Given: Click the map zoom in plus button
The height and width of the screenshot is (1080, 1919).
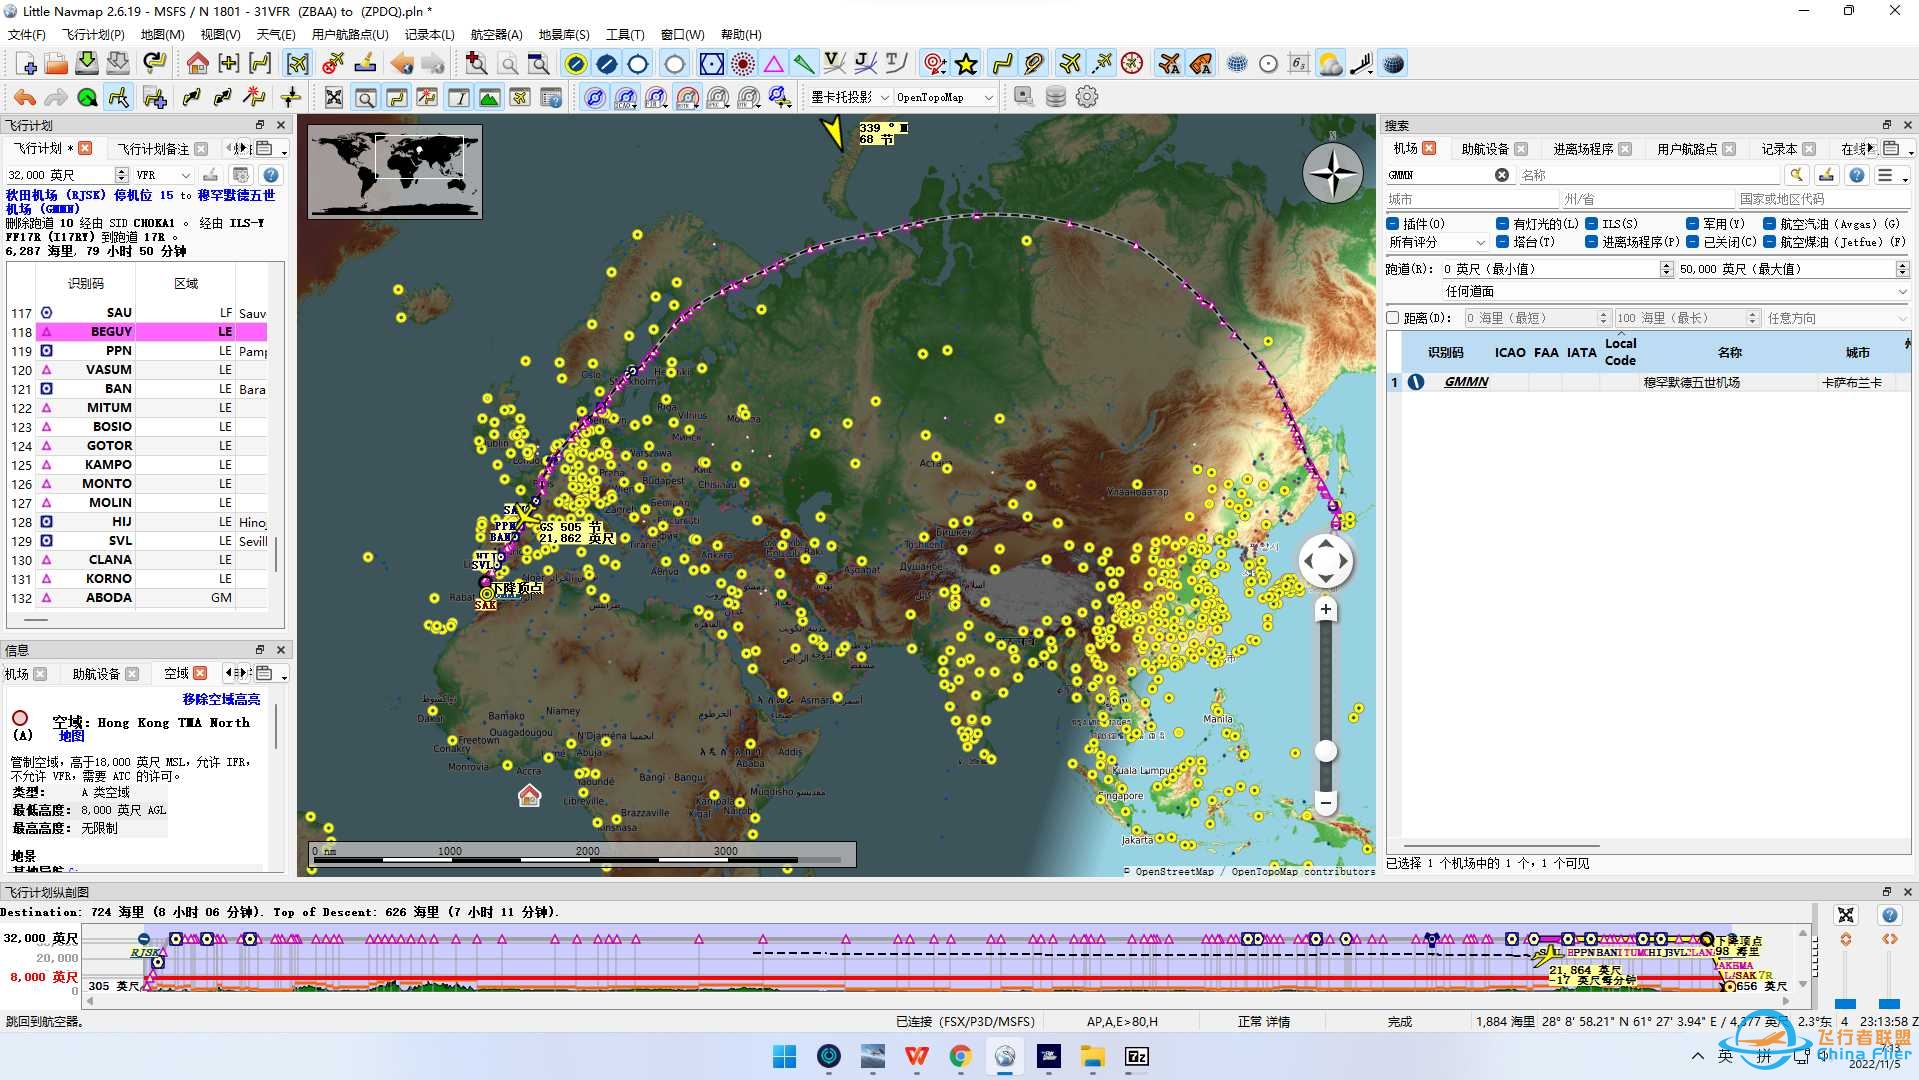Looking at the screenshot, I should pyautogui.click(x=1326, y=609).
